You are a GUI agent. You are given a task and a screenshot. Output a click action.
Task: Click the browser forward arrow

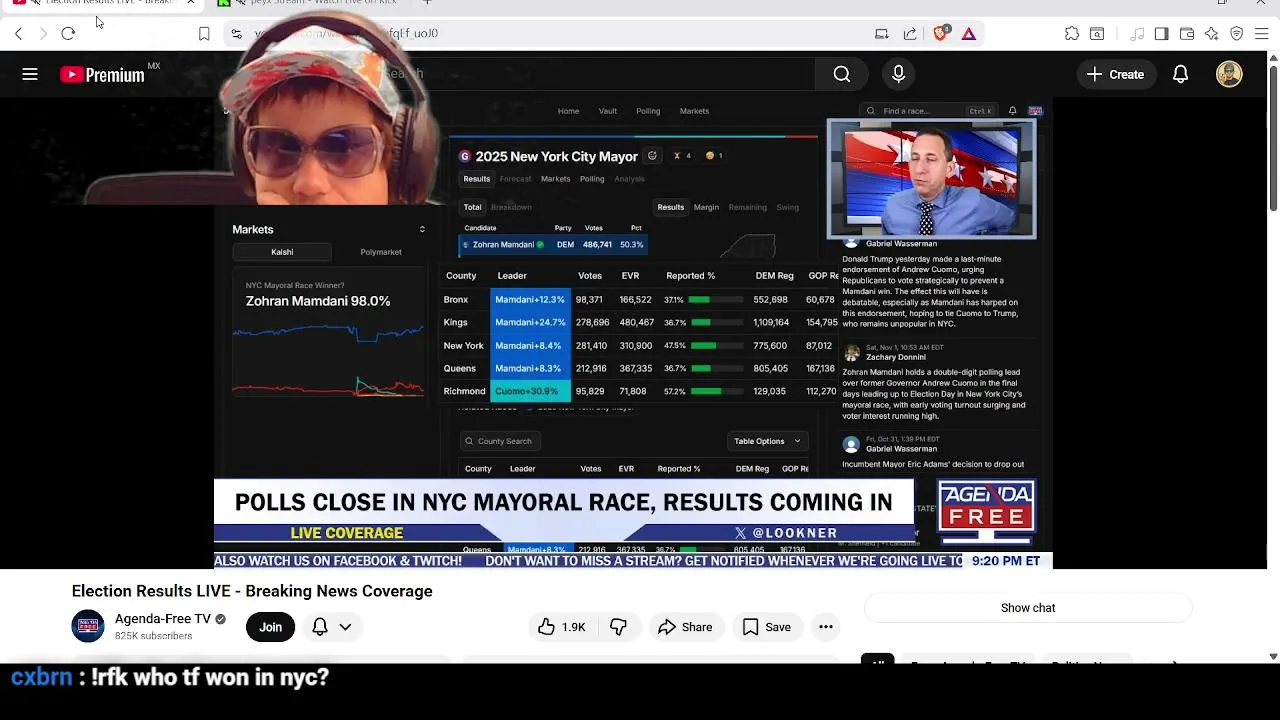[x=43, y=33]
